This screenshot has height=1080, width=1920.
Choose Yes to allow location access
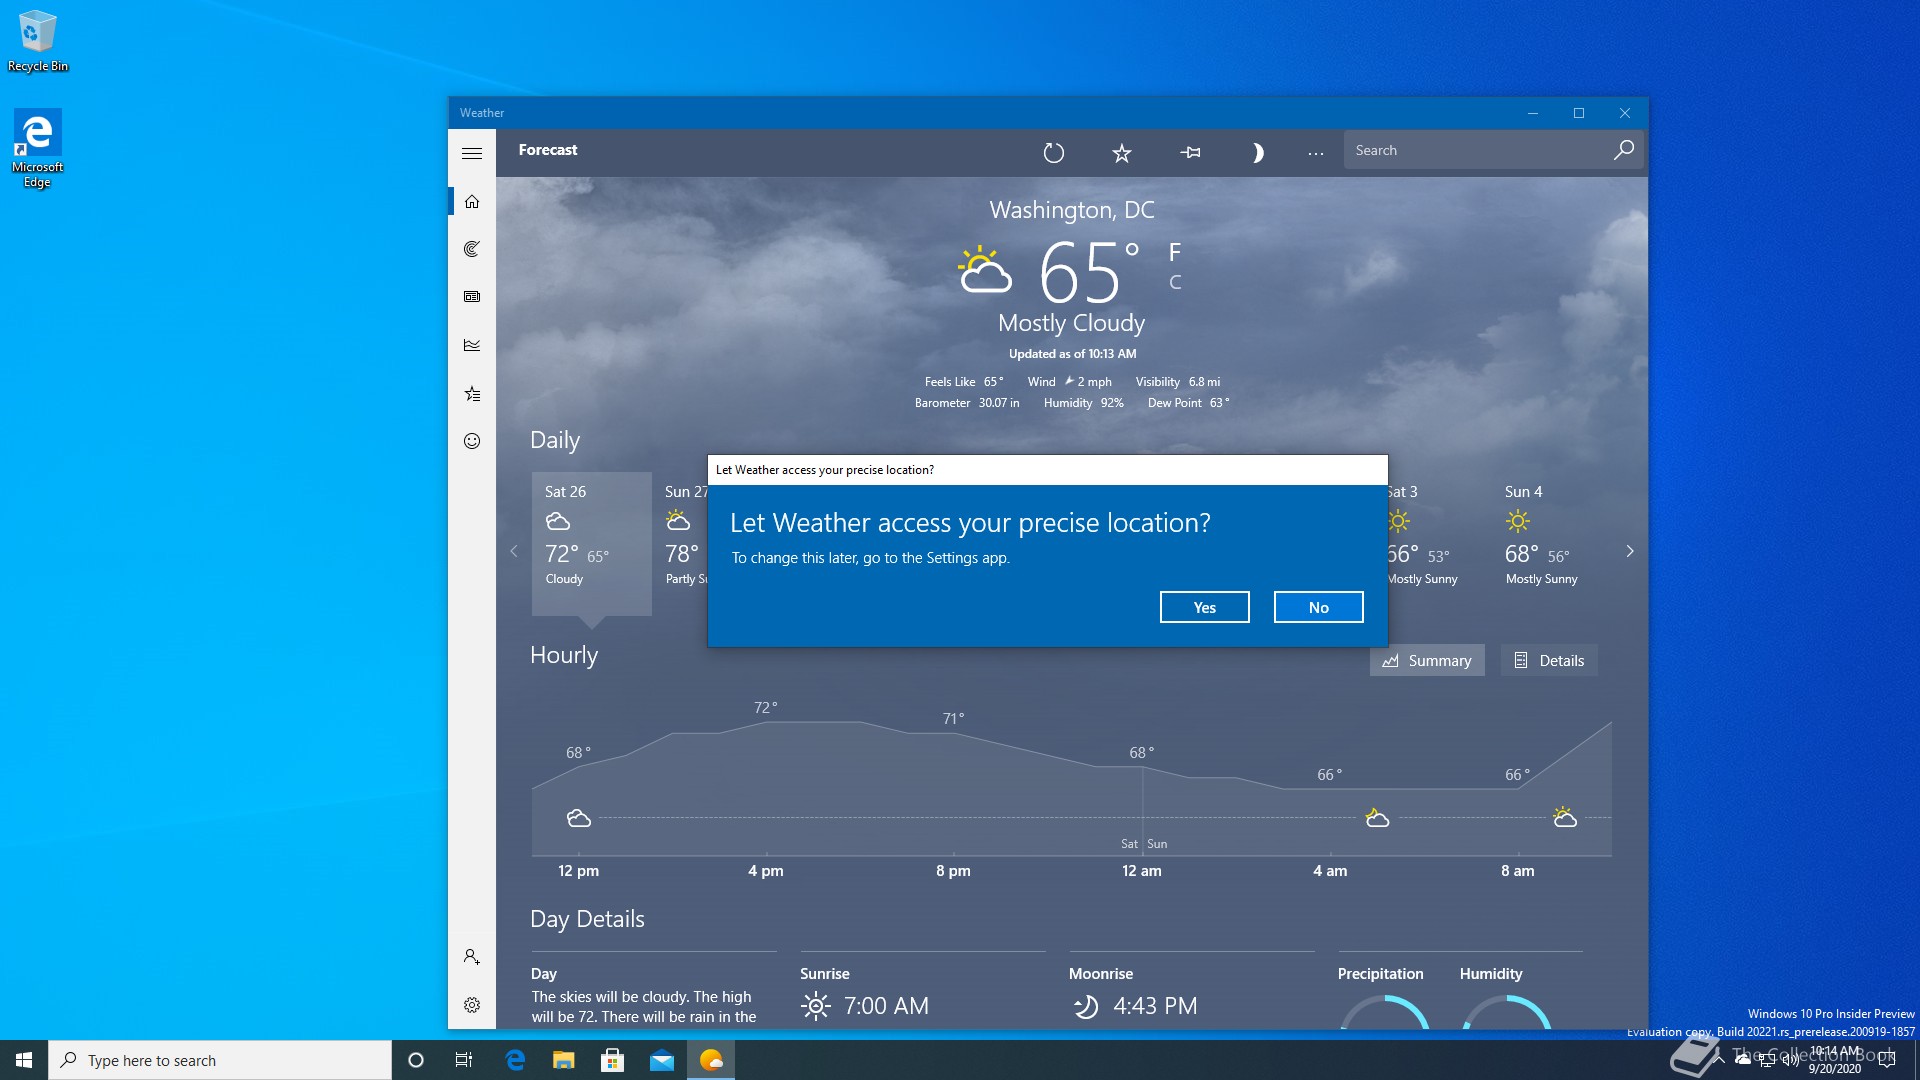pyautogui.click(x=1204, y=607)
